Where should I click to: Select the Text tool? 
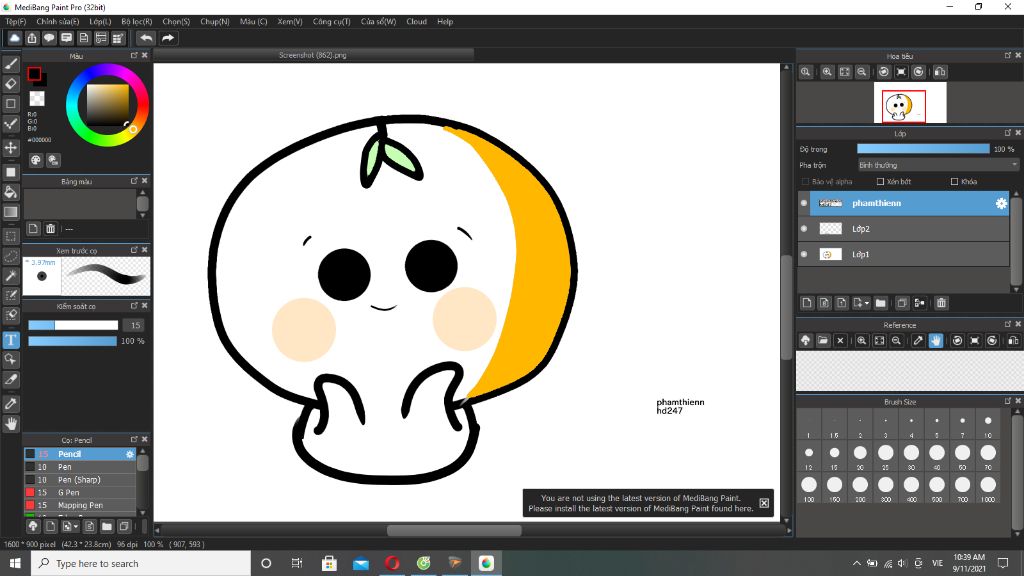(x=11, y=340)
